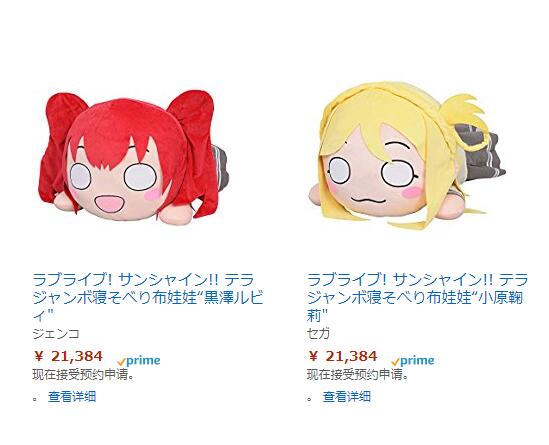Click the yen symbol of the left price
549x445 pixels.
39,357
